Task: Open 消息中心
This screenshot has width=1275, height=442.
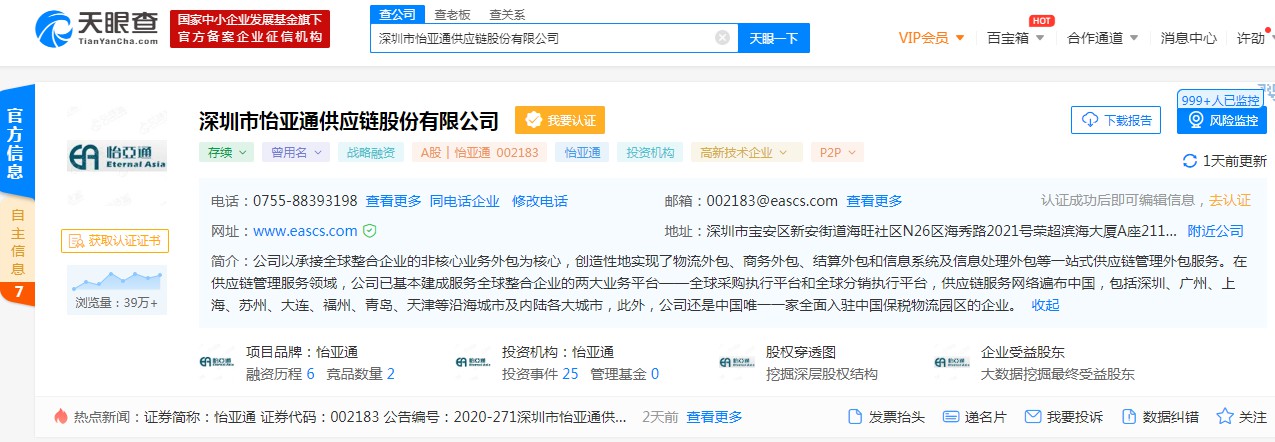Action: tap(1189, 38)
